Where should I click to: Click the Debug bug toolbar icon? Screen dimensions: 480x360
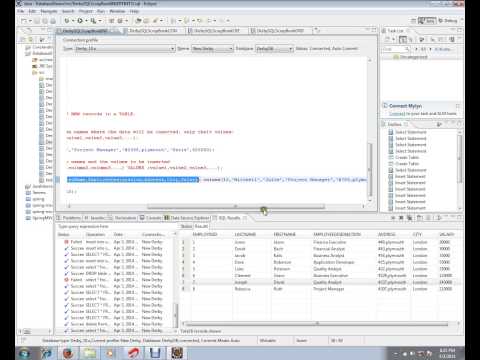(x=67, y=21)
